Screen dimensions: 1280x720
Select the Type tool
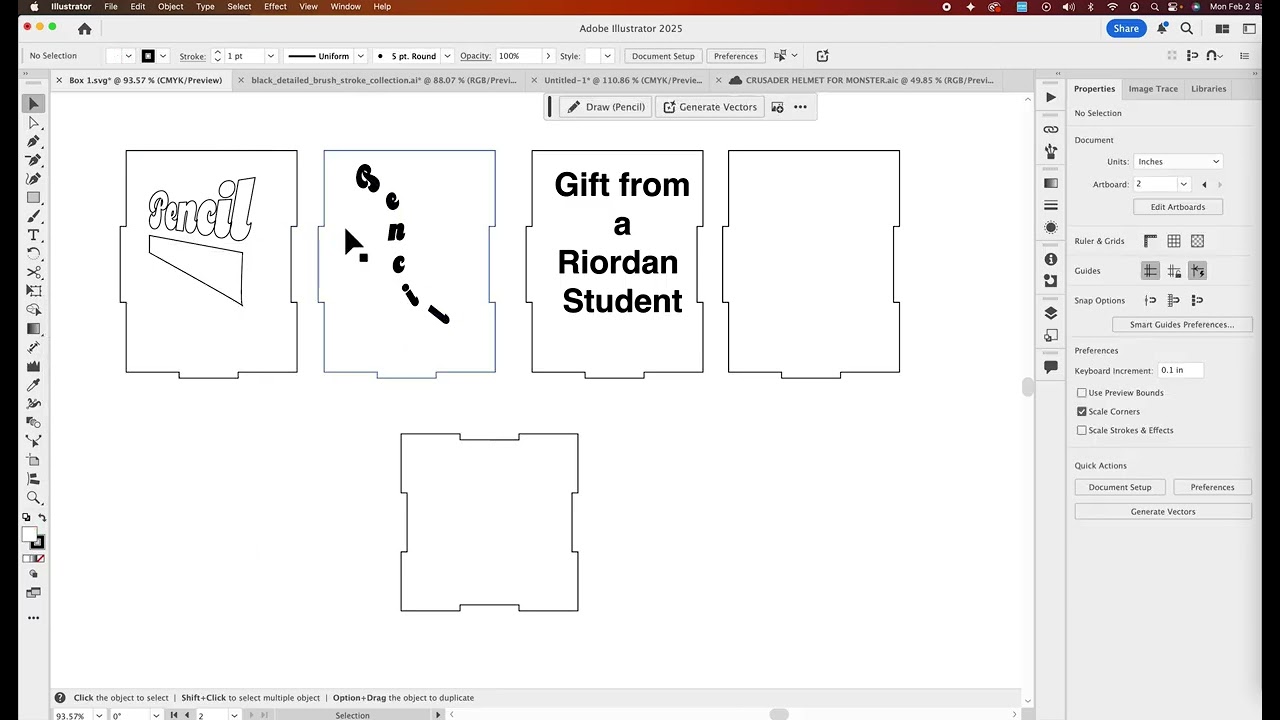[x=34, y=234]
